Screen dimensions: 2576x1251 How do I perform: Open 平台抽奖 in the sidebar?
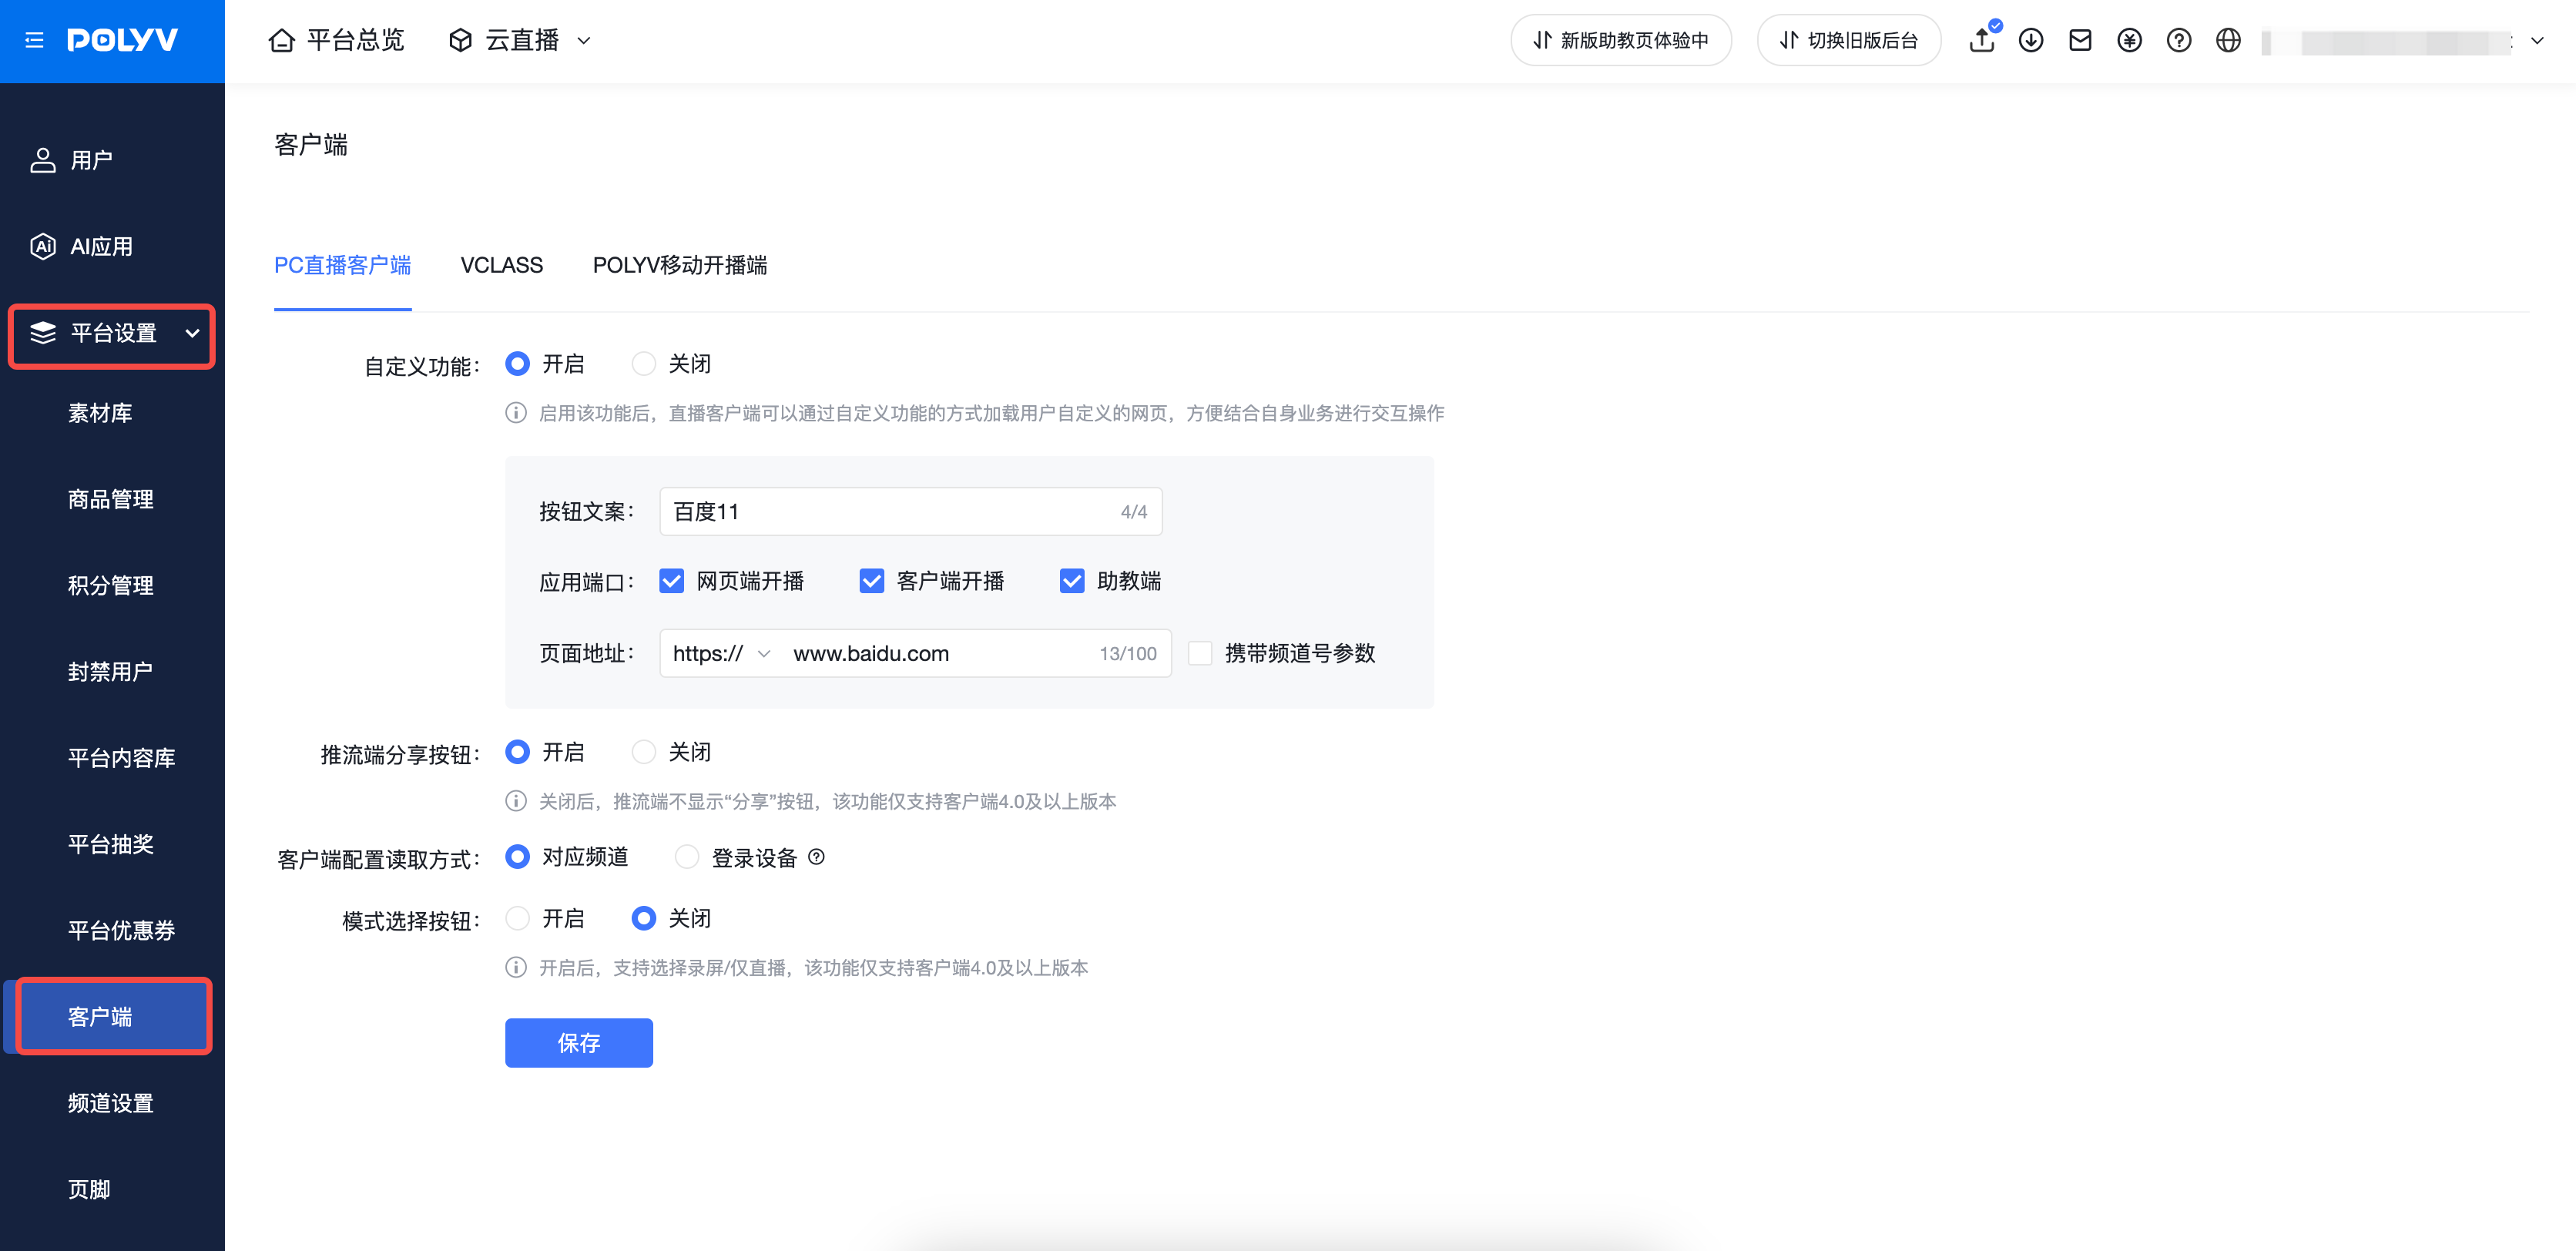[110, 844]
